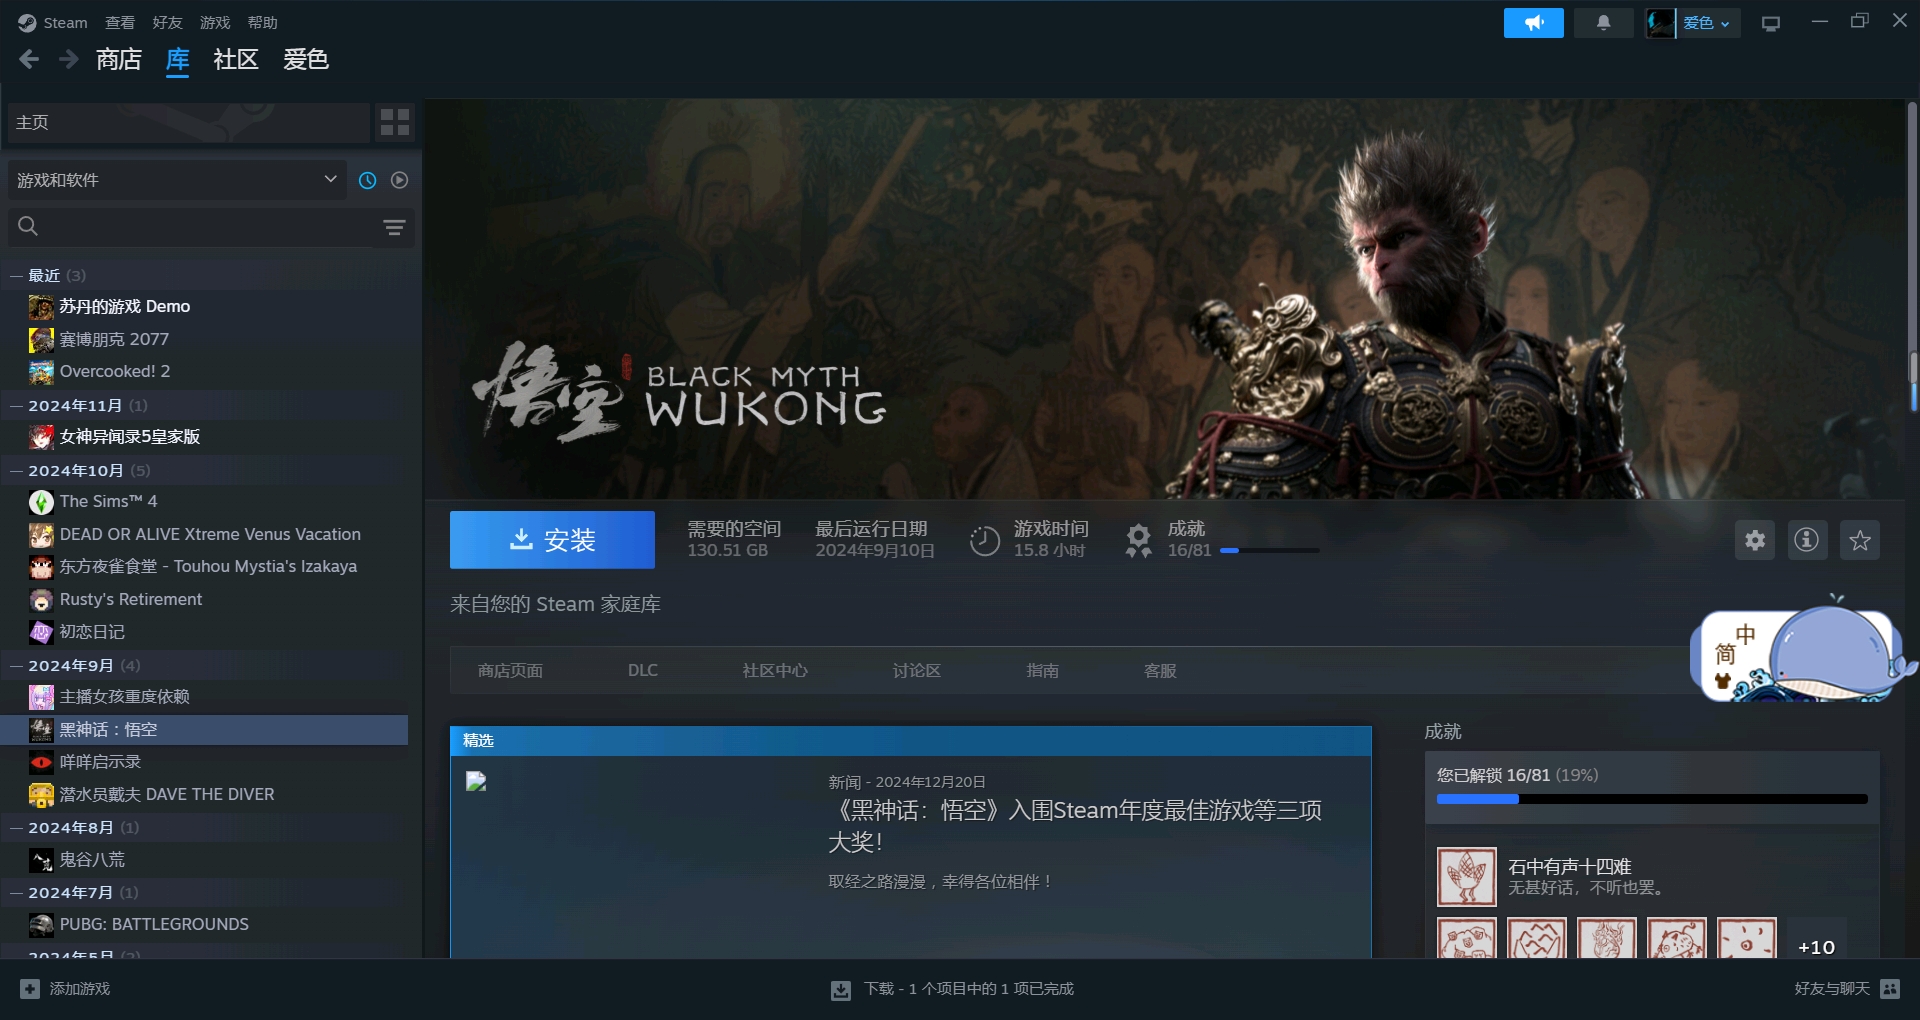Click the 您已解锁 16/81 progress bar

(x=1652, y=799)
